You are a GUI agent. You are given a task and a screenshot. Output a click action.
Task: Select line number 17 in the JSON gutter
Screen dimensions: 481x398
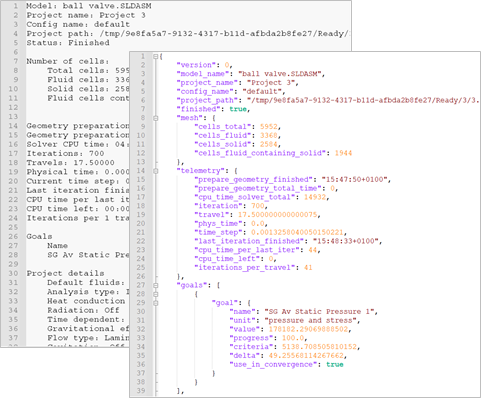point(141,197)
